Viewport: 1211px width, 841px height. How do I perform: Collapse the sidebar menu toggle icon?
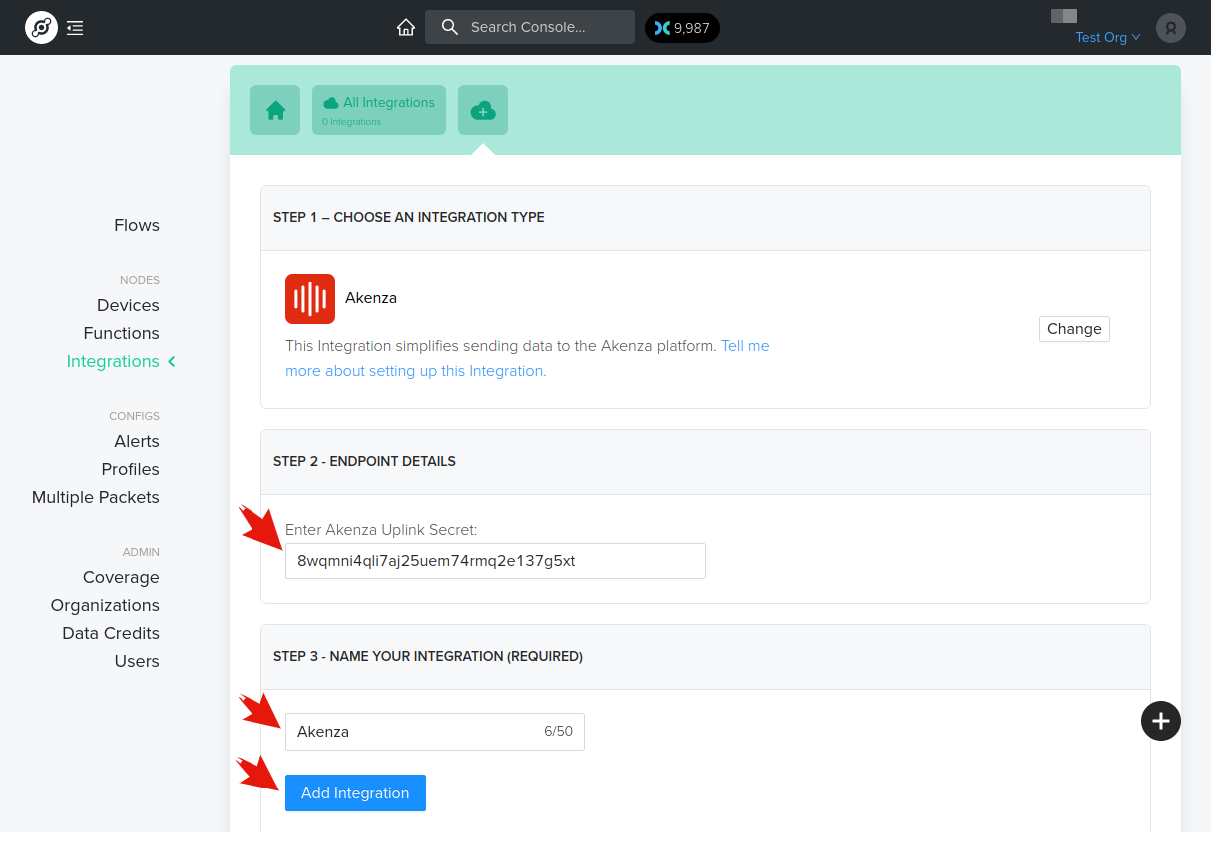(x=75, y=28)
